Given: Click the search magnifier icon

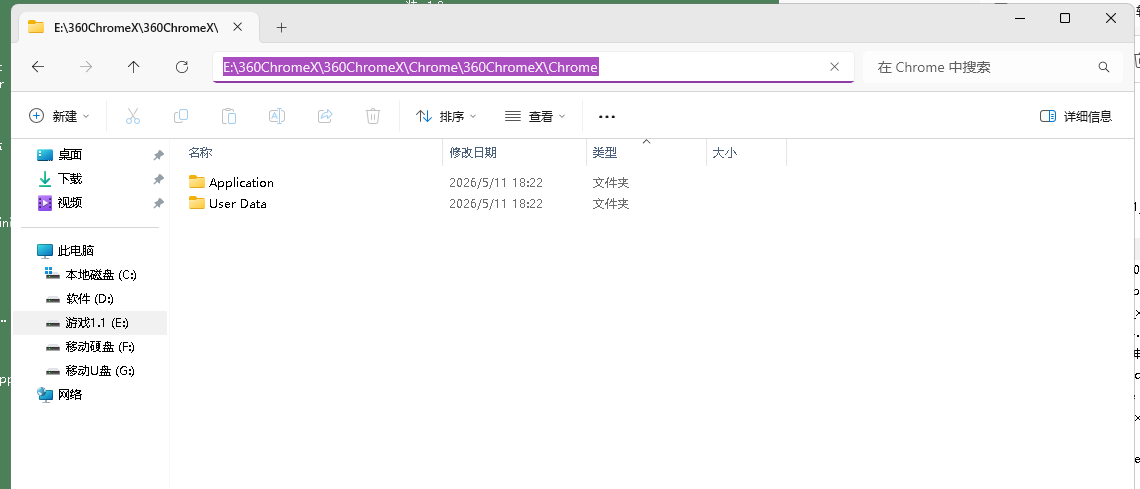Looking at the screenshot, I should coord(1104,68).
